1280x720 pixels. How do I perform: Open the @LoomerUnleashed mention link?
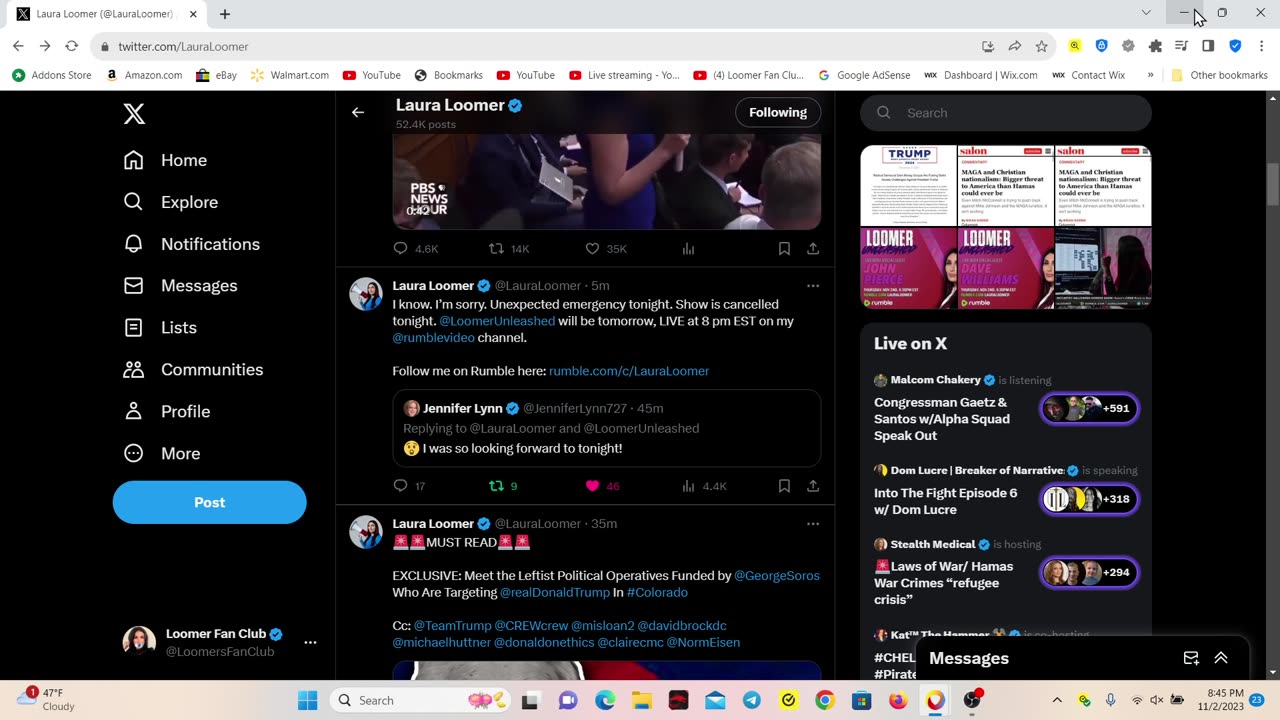pos(497,321)
